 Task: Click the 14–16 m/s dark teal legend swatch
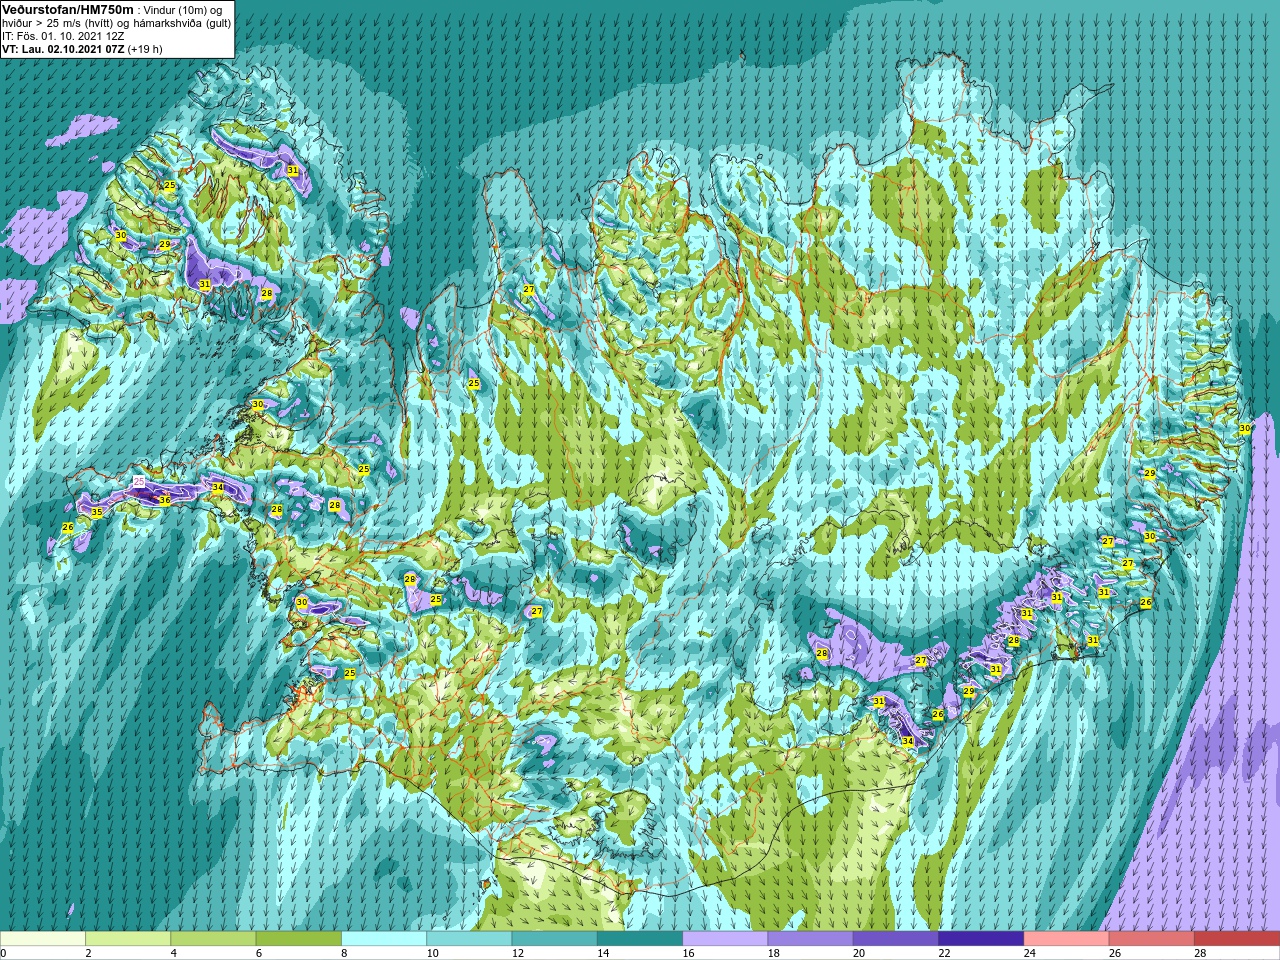pos(640,939)
